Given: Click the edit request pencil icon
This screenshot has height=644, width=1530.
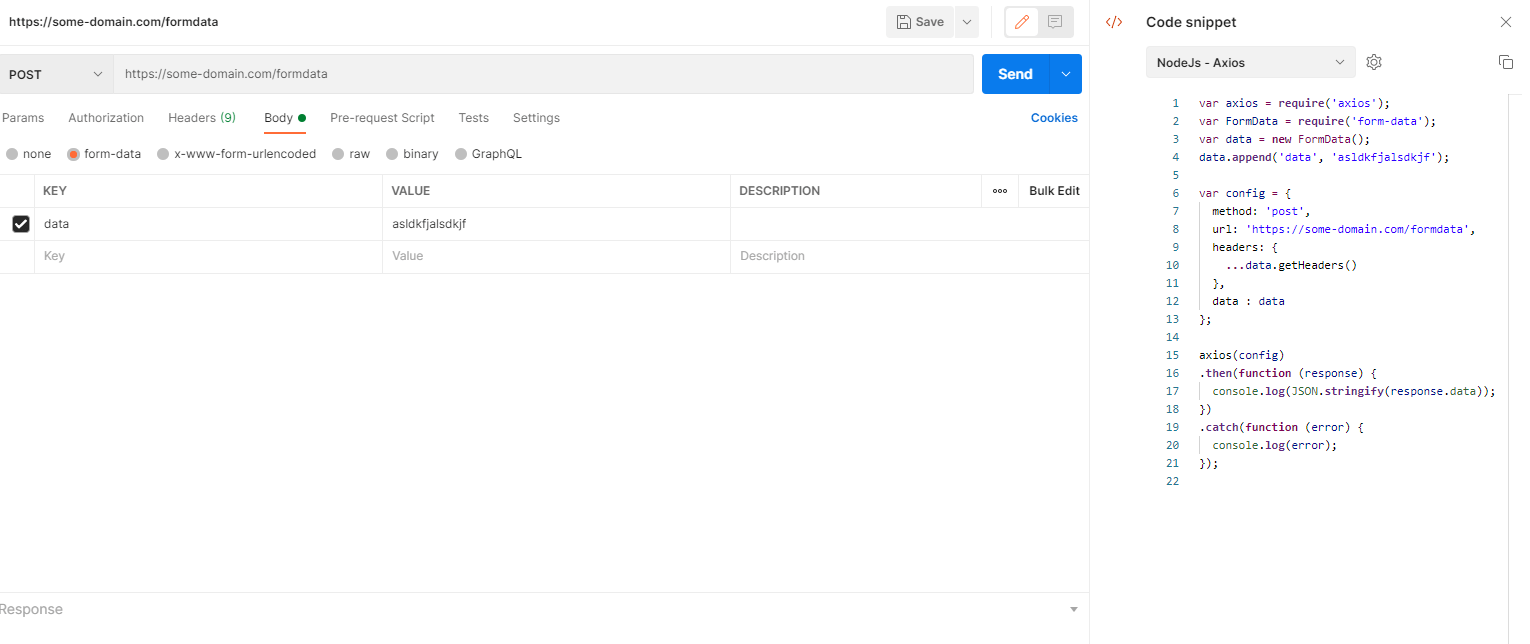Looking at the screenshot, I should [x=1019, y=22].
